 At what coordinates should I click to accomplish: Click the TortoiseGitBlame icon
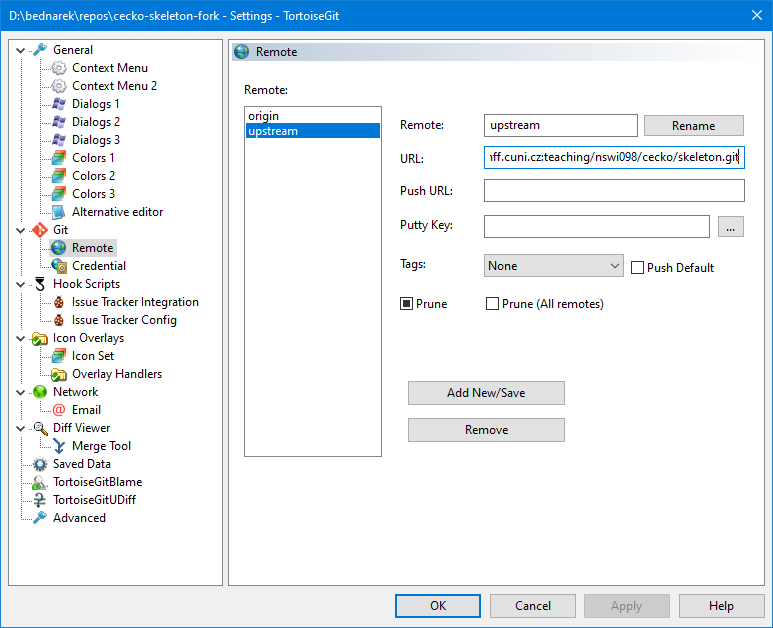tap(40, 482)
